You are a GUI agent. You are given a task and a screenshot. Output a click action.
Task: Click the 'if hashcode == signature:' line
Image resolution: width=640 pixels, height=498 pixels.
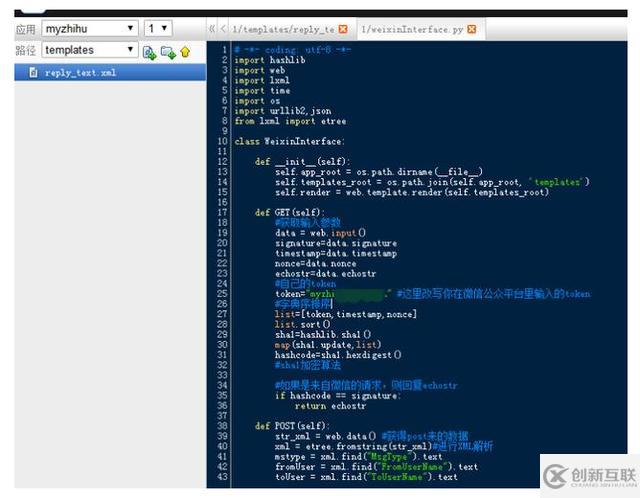tap(338, 396)
